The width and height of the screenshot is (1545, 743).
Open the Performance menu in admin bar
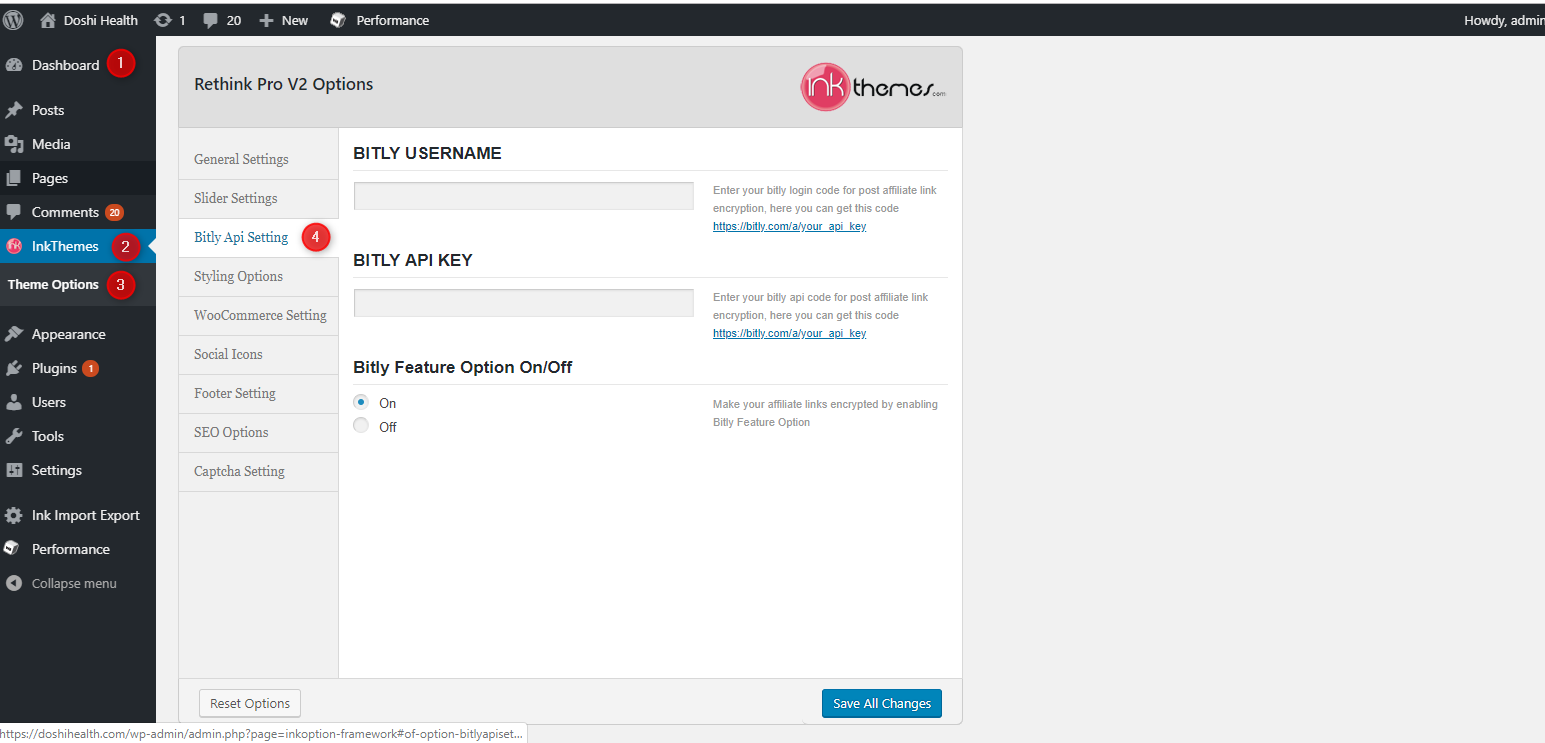tap(380, 20)
